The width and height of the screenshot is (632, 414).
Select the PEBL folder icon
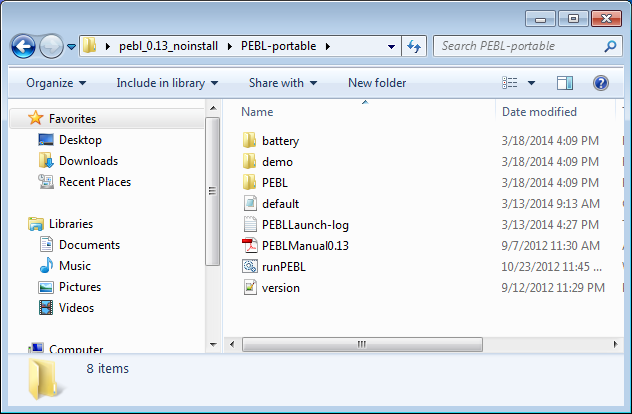[x=249, y=182]
